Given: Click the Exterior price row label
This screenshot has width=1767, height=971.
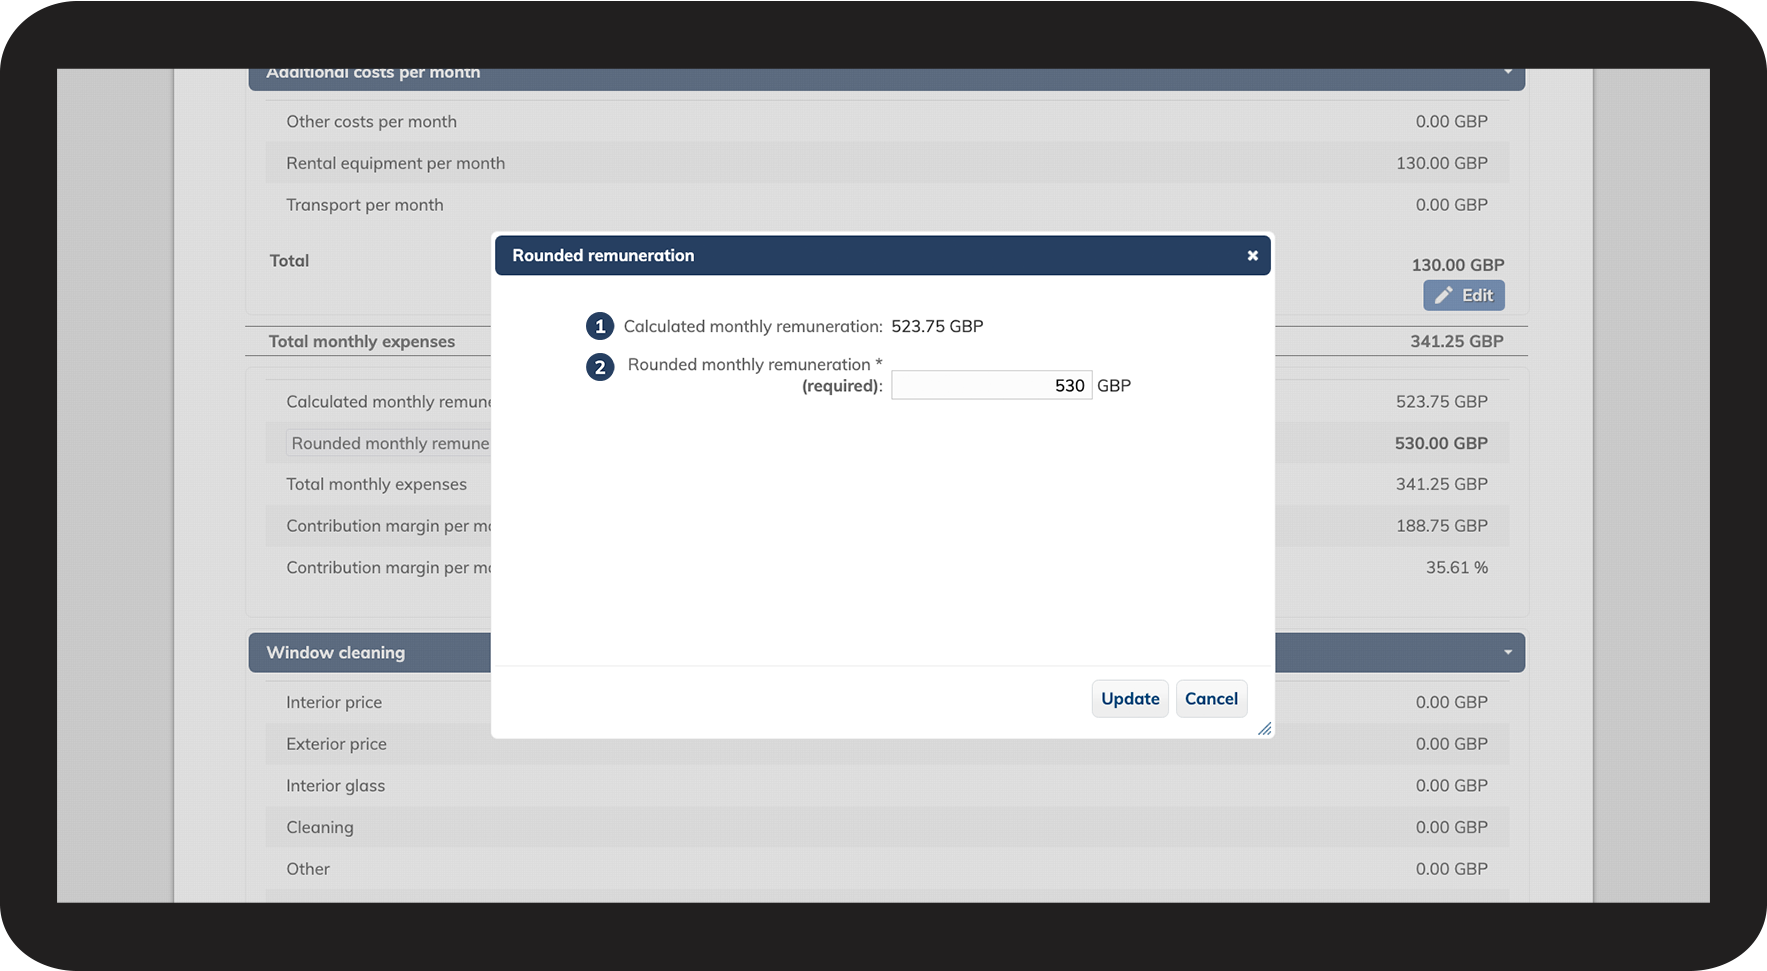Looking at the screenshot, I should 336,744.
